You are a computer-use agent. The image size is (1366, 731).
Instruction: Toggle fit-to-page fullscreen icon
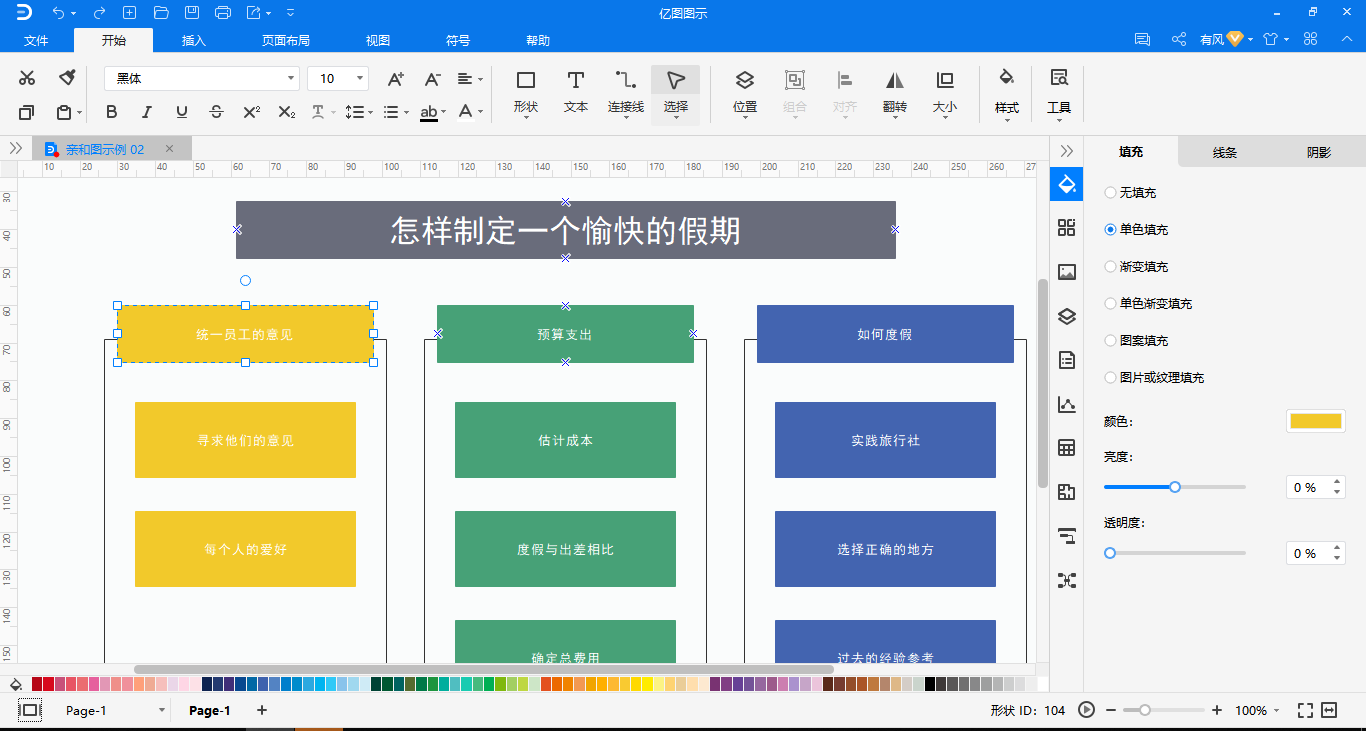(1305, 710)
